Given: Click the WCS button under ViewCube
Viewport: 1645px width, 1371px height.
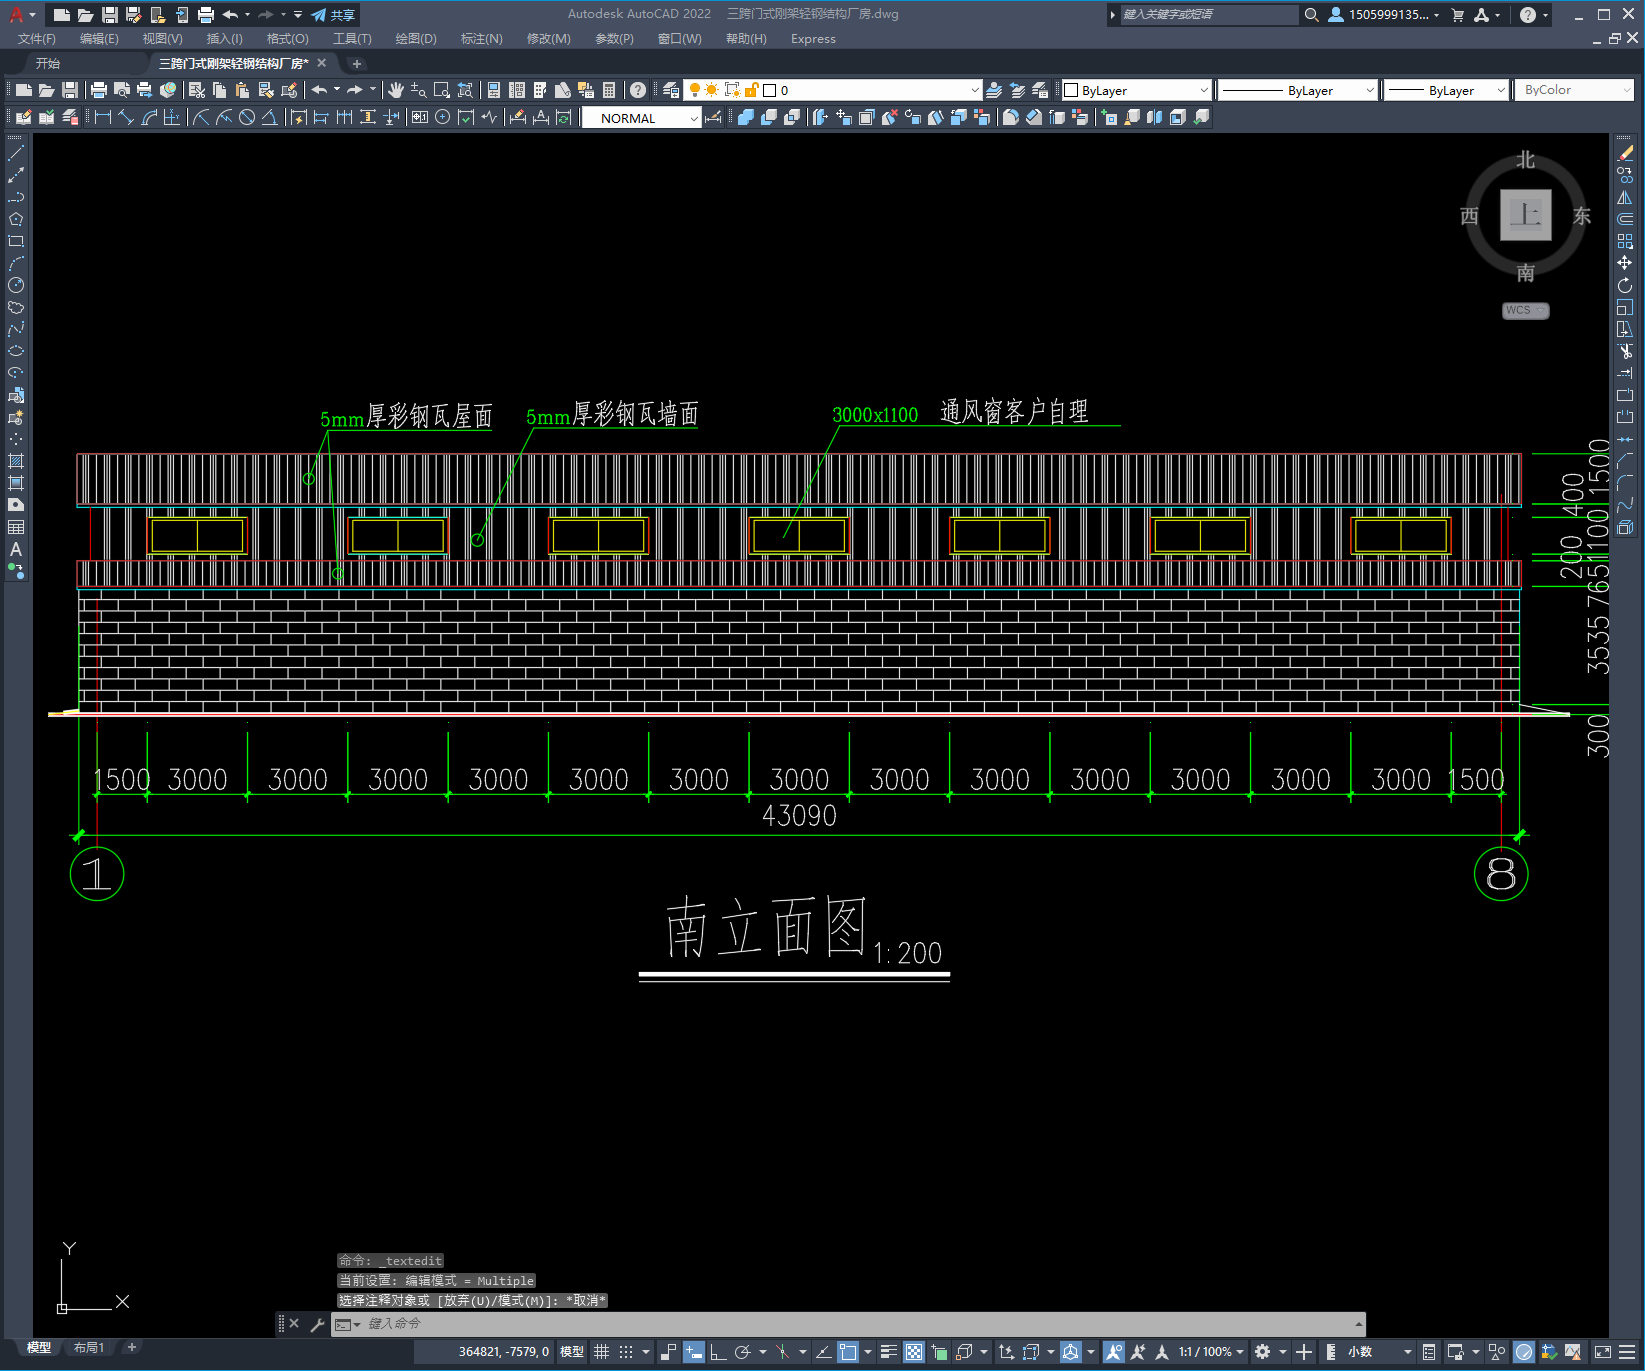Looking at the screenshot, I should pyautogui.click(x=1525, y=310).
